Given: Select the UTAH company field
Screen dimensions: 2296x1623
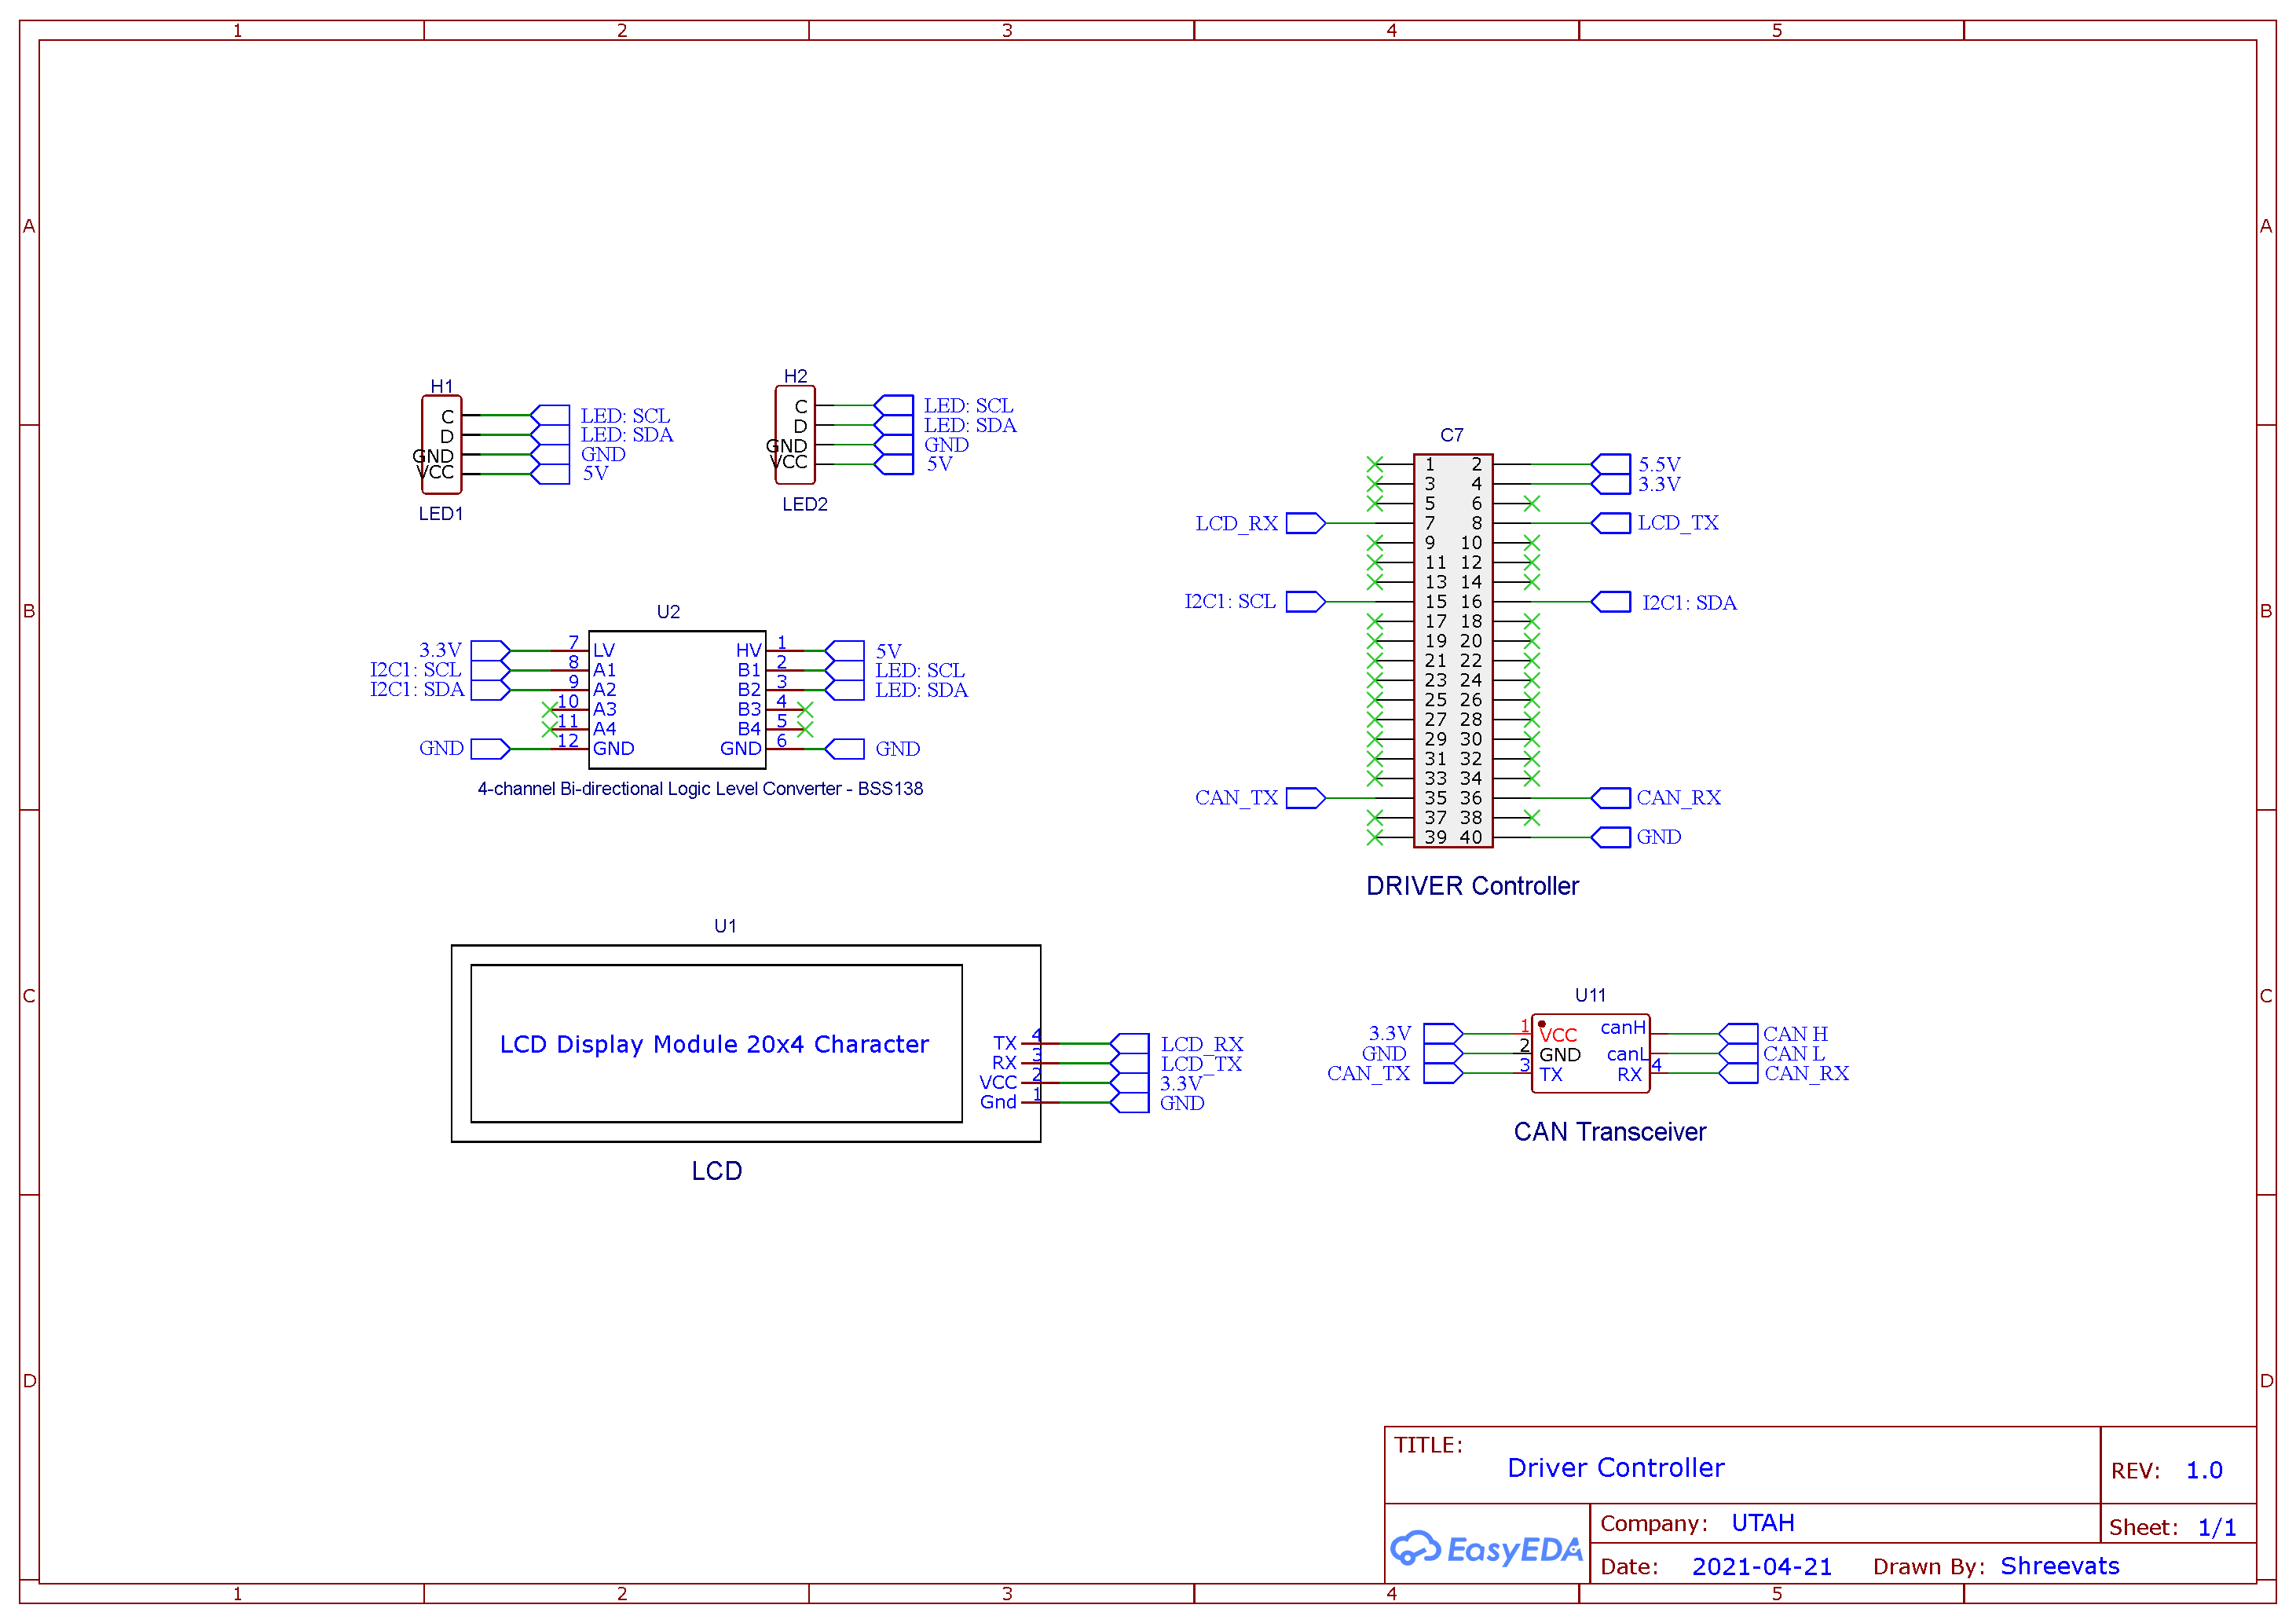Looking at the screenshot, I should [x=1763, y=1522].
